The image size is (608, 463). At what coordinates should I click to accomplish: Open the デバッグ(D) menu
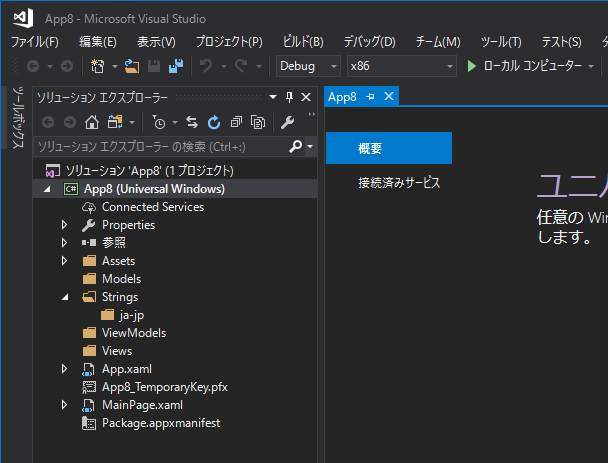click(x=370, y=41)
